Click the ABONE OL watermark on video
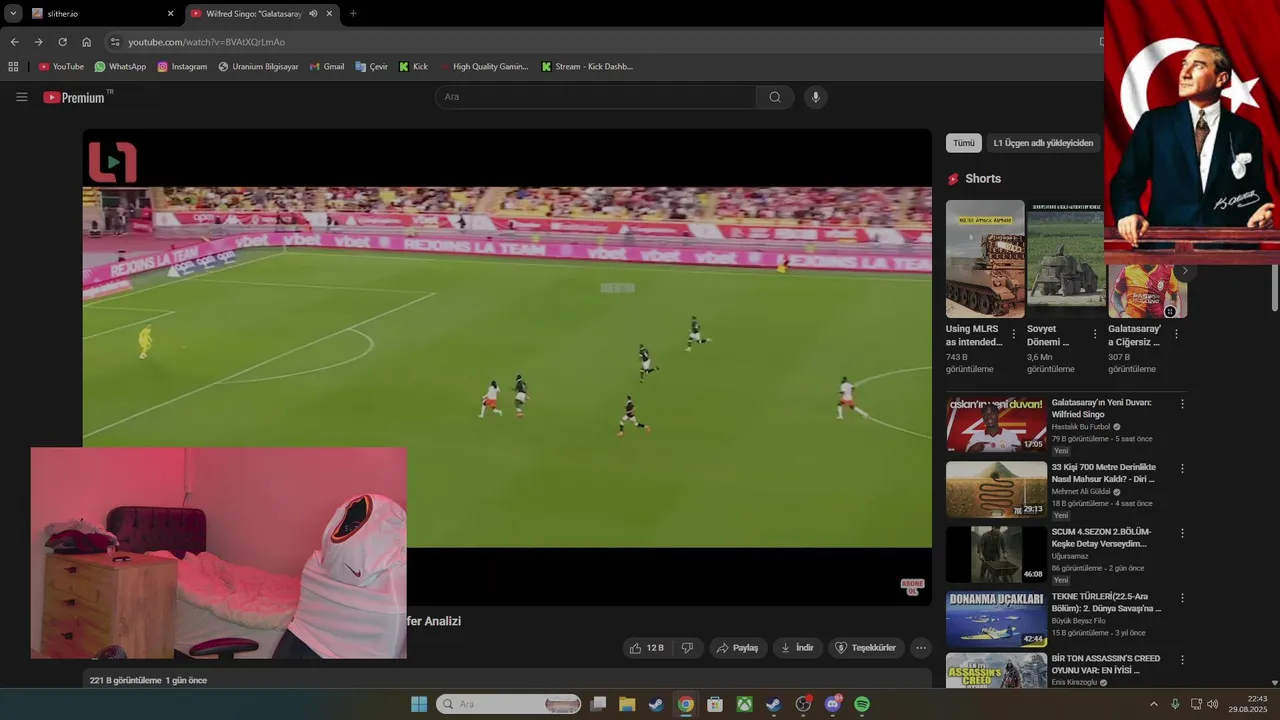Viewport: 1280px width, 720px height. coord(912,587)
